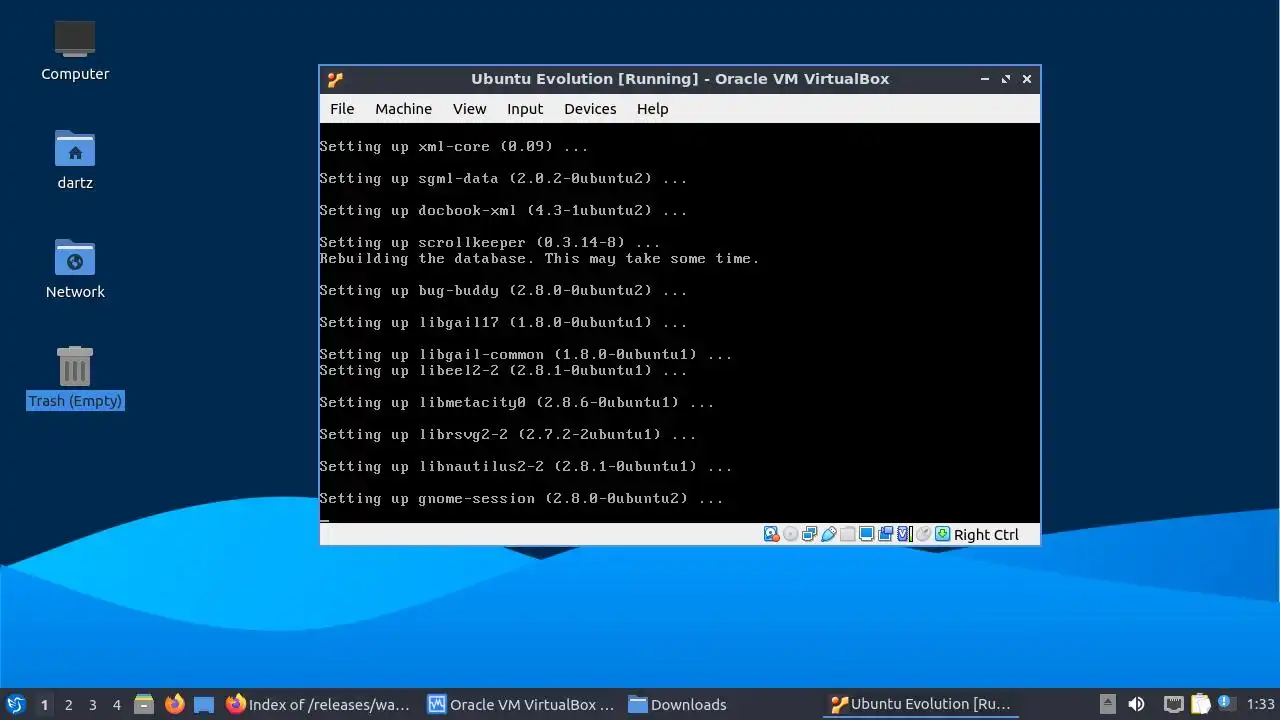Viewport: 1280px width, 720px height.
Task: Click 'Setting up scrollkeeper' terminal line
Action: pyautogui.click(x=490, y=242)
